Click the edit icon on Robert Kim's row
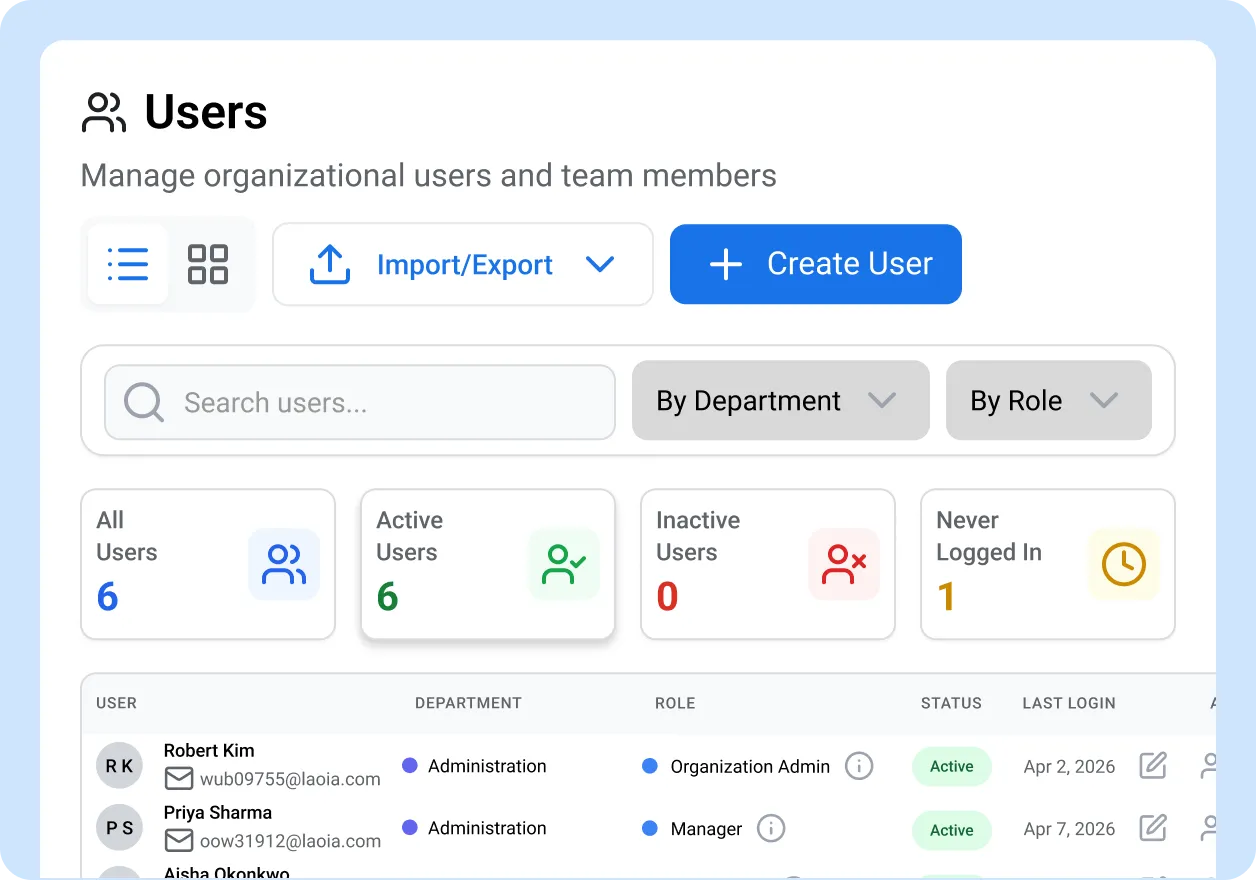The width and height of the screenshot is (1256, 880). coord(1152,766)
